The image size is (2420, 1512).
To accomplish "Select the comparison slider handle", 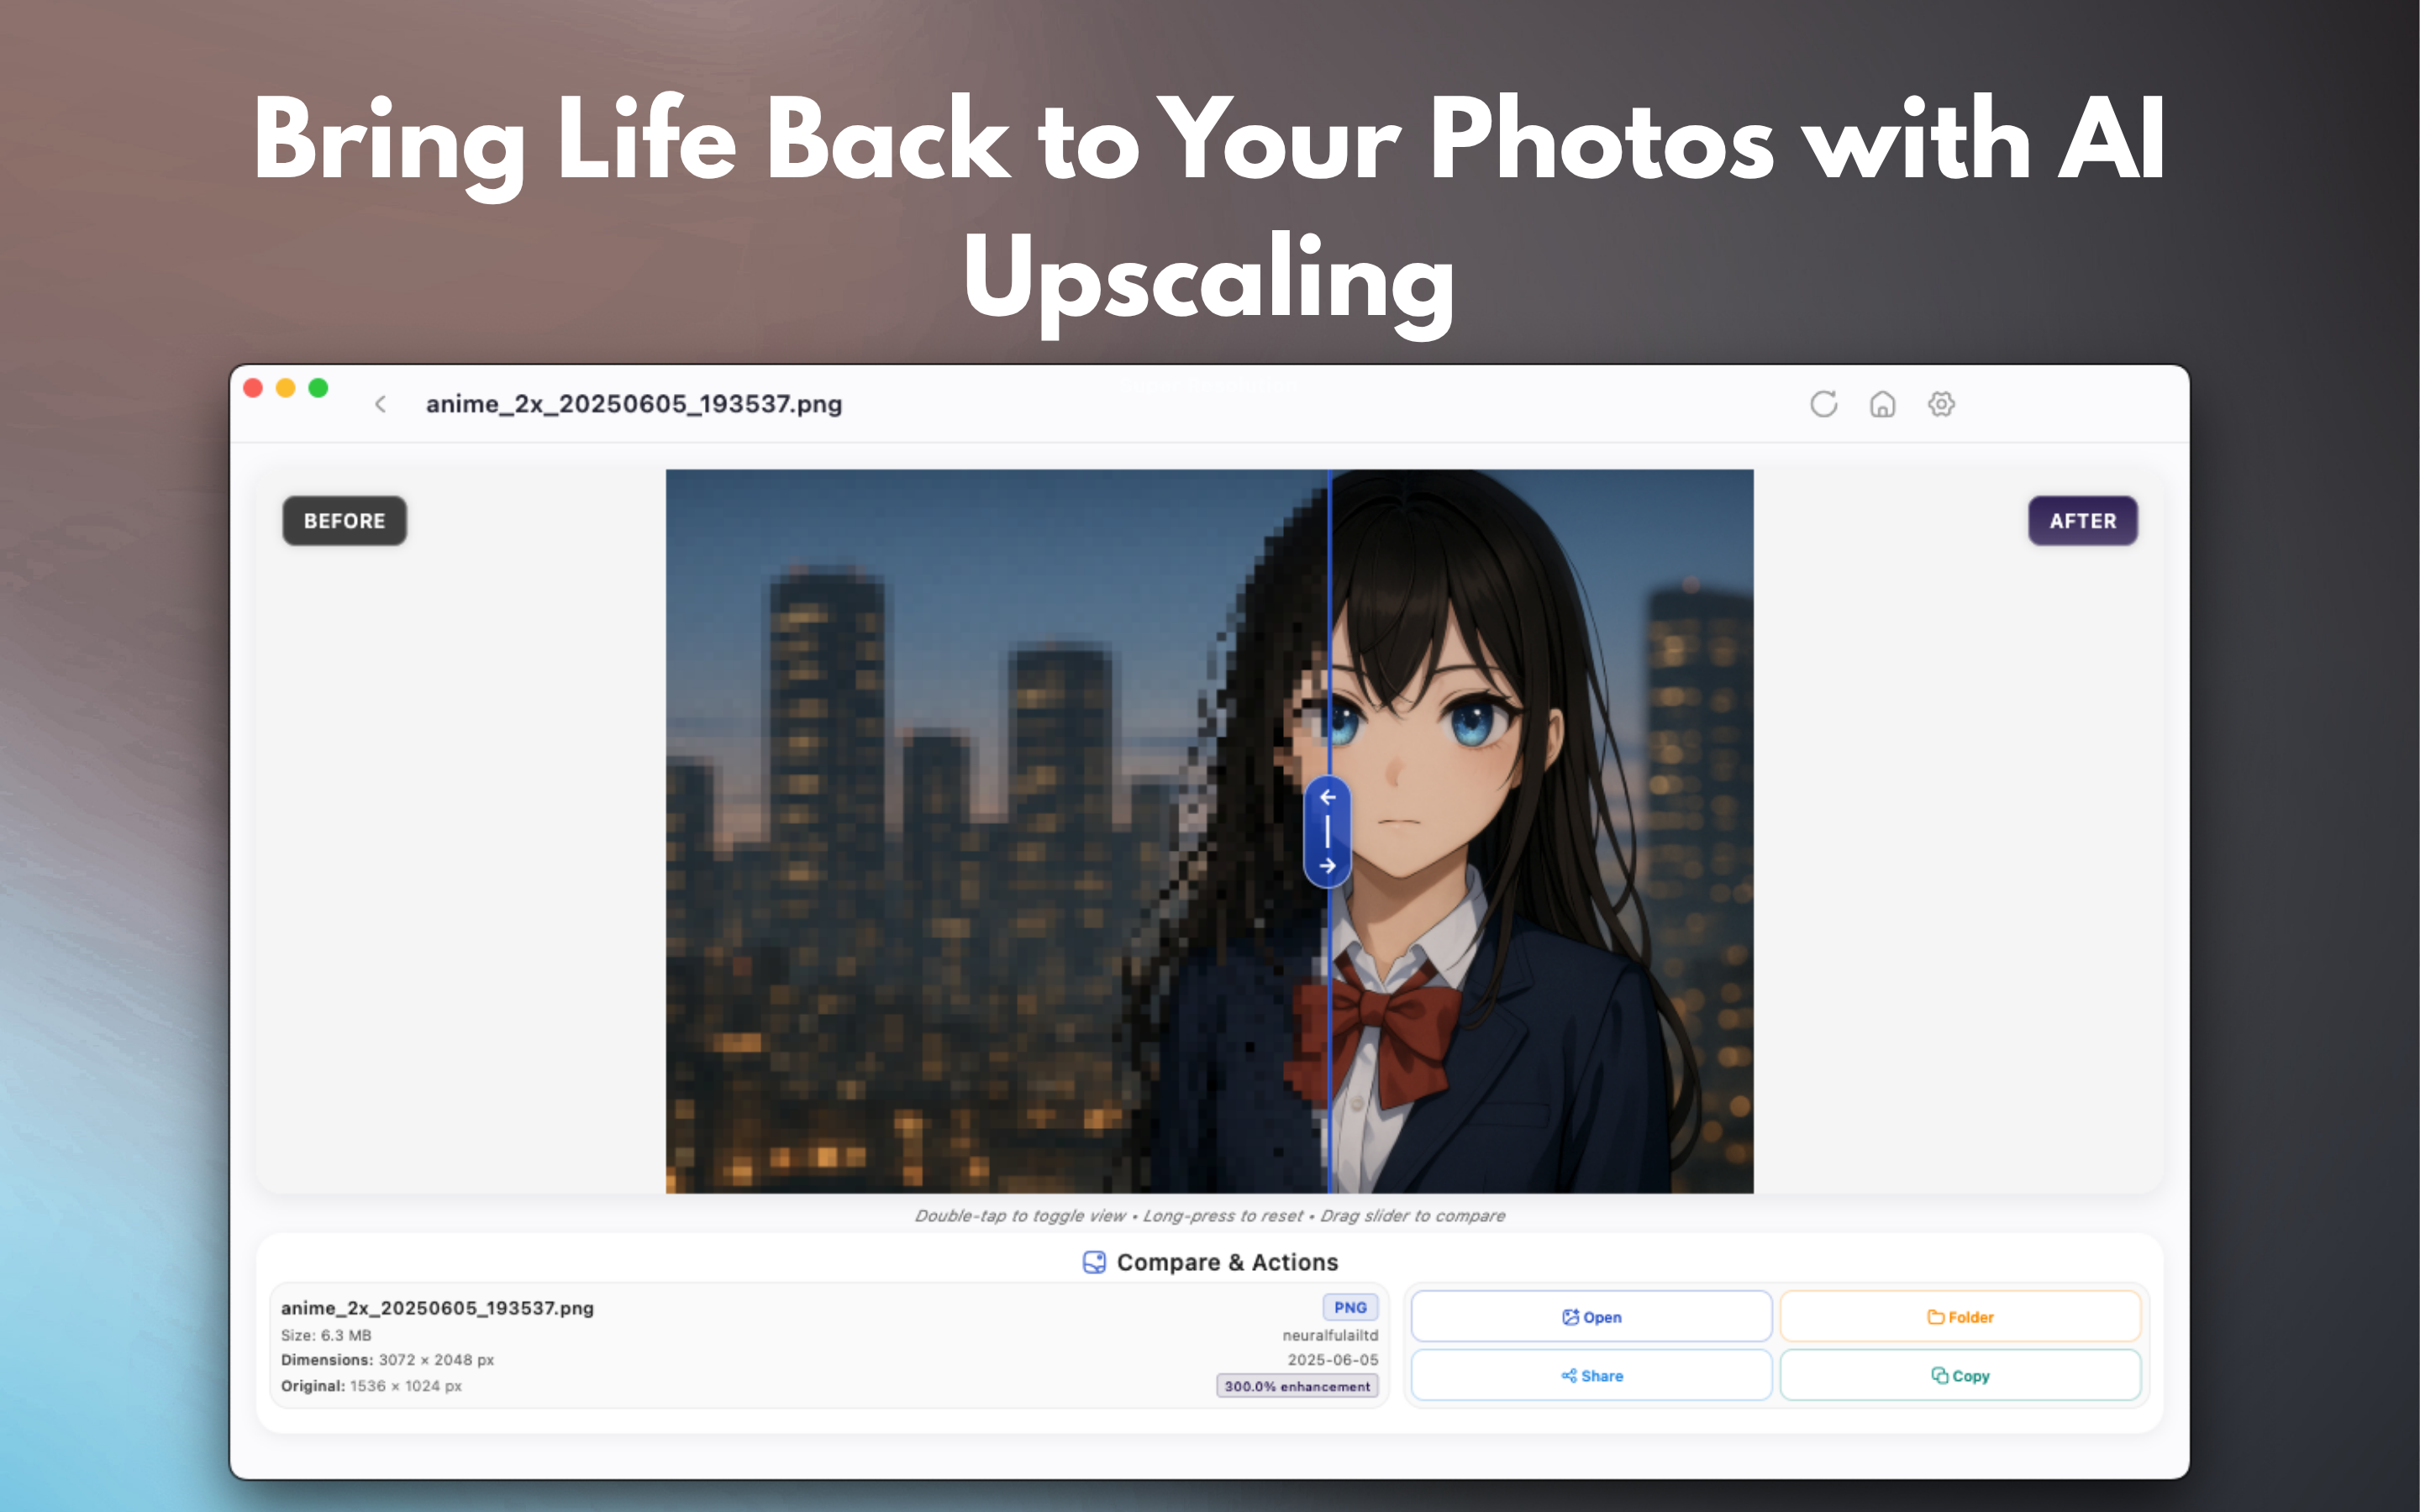I will pyautogui.click(x=1327, y=830).
